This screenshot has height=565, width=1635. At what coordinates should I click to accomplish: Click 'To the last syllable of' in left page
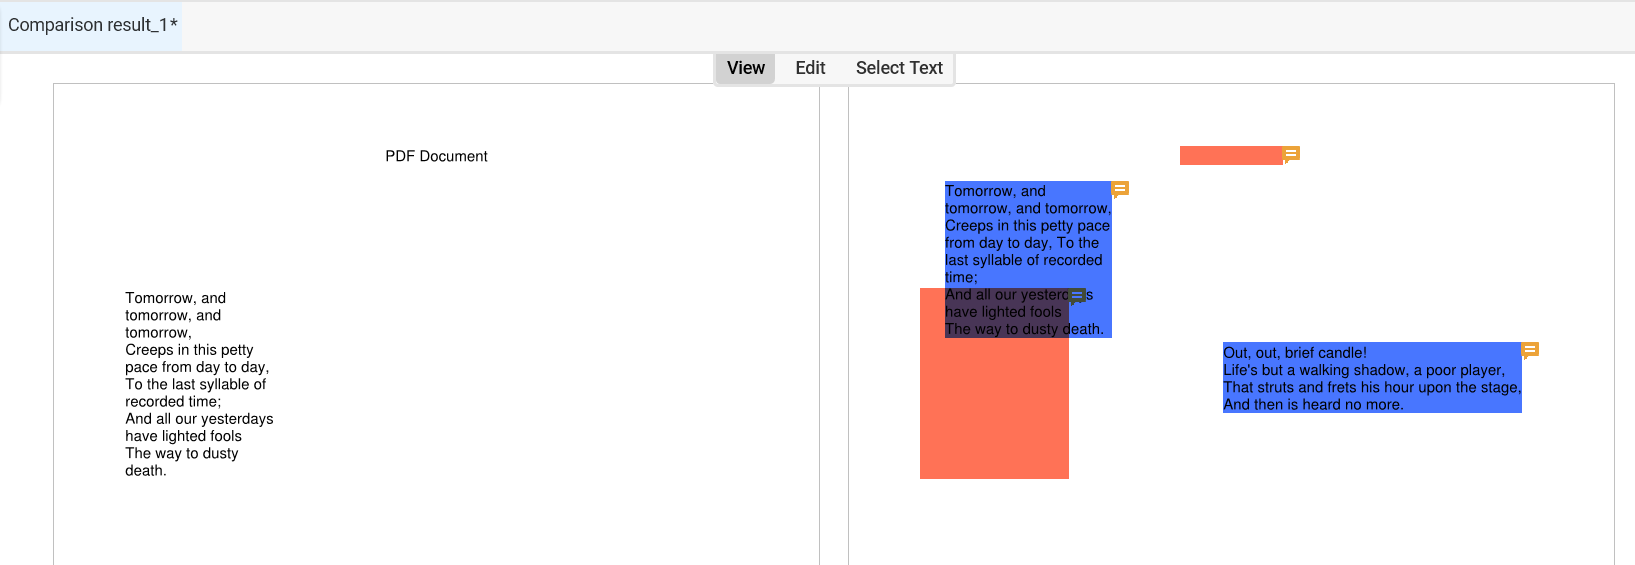[196, 384]
